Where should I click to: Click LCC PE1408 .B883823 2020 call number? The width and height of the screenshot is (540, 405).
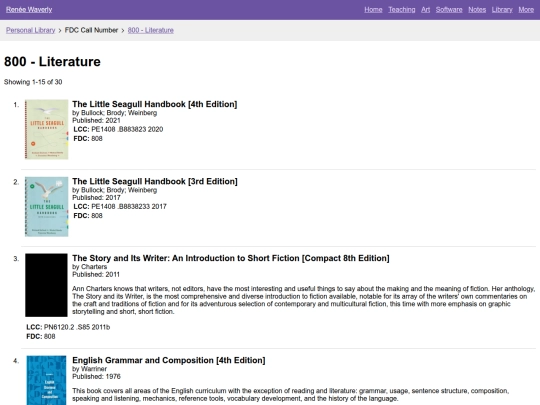pyautogui.click(x=118, y=129)
